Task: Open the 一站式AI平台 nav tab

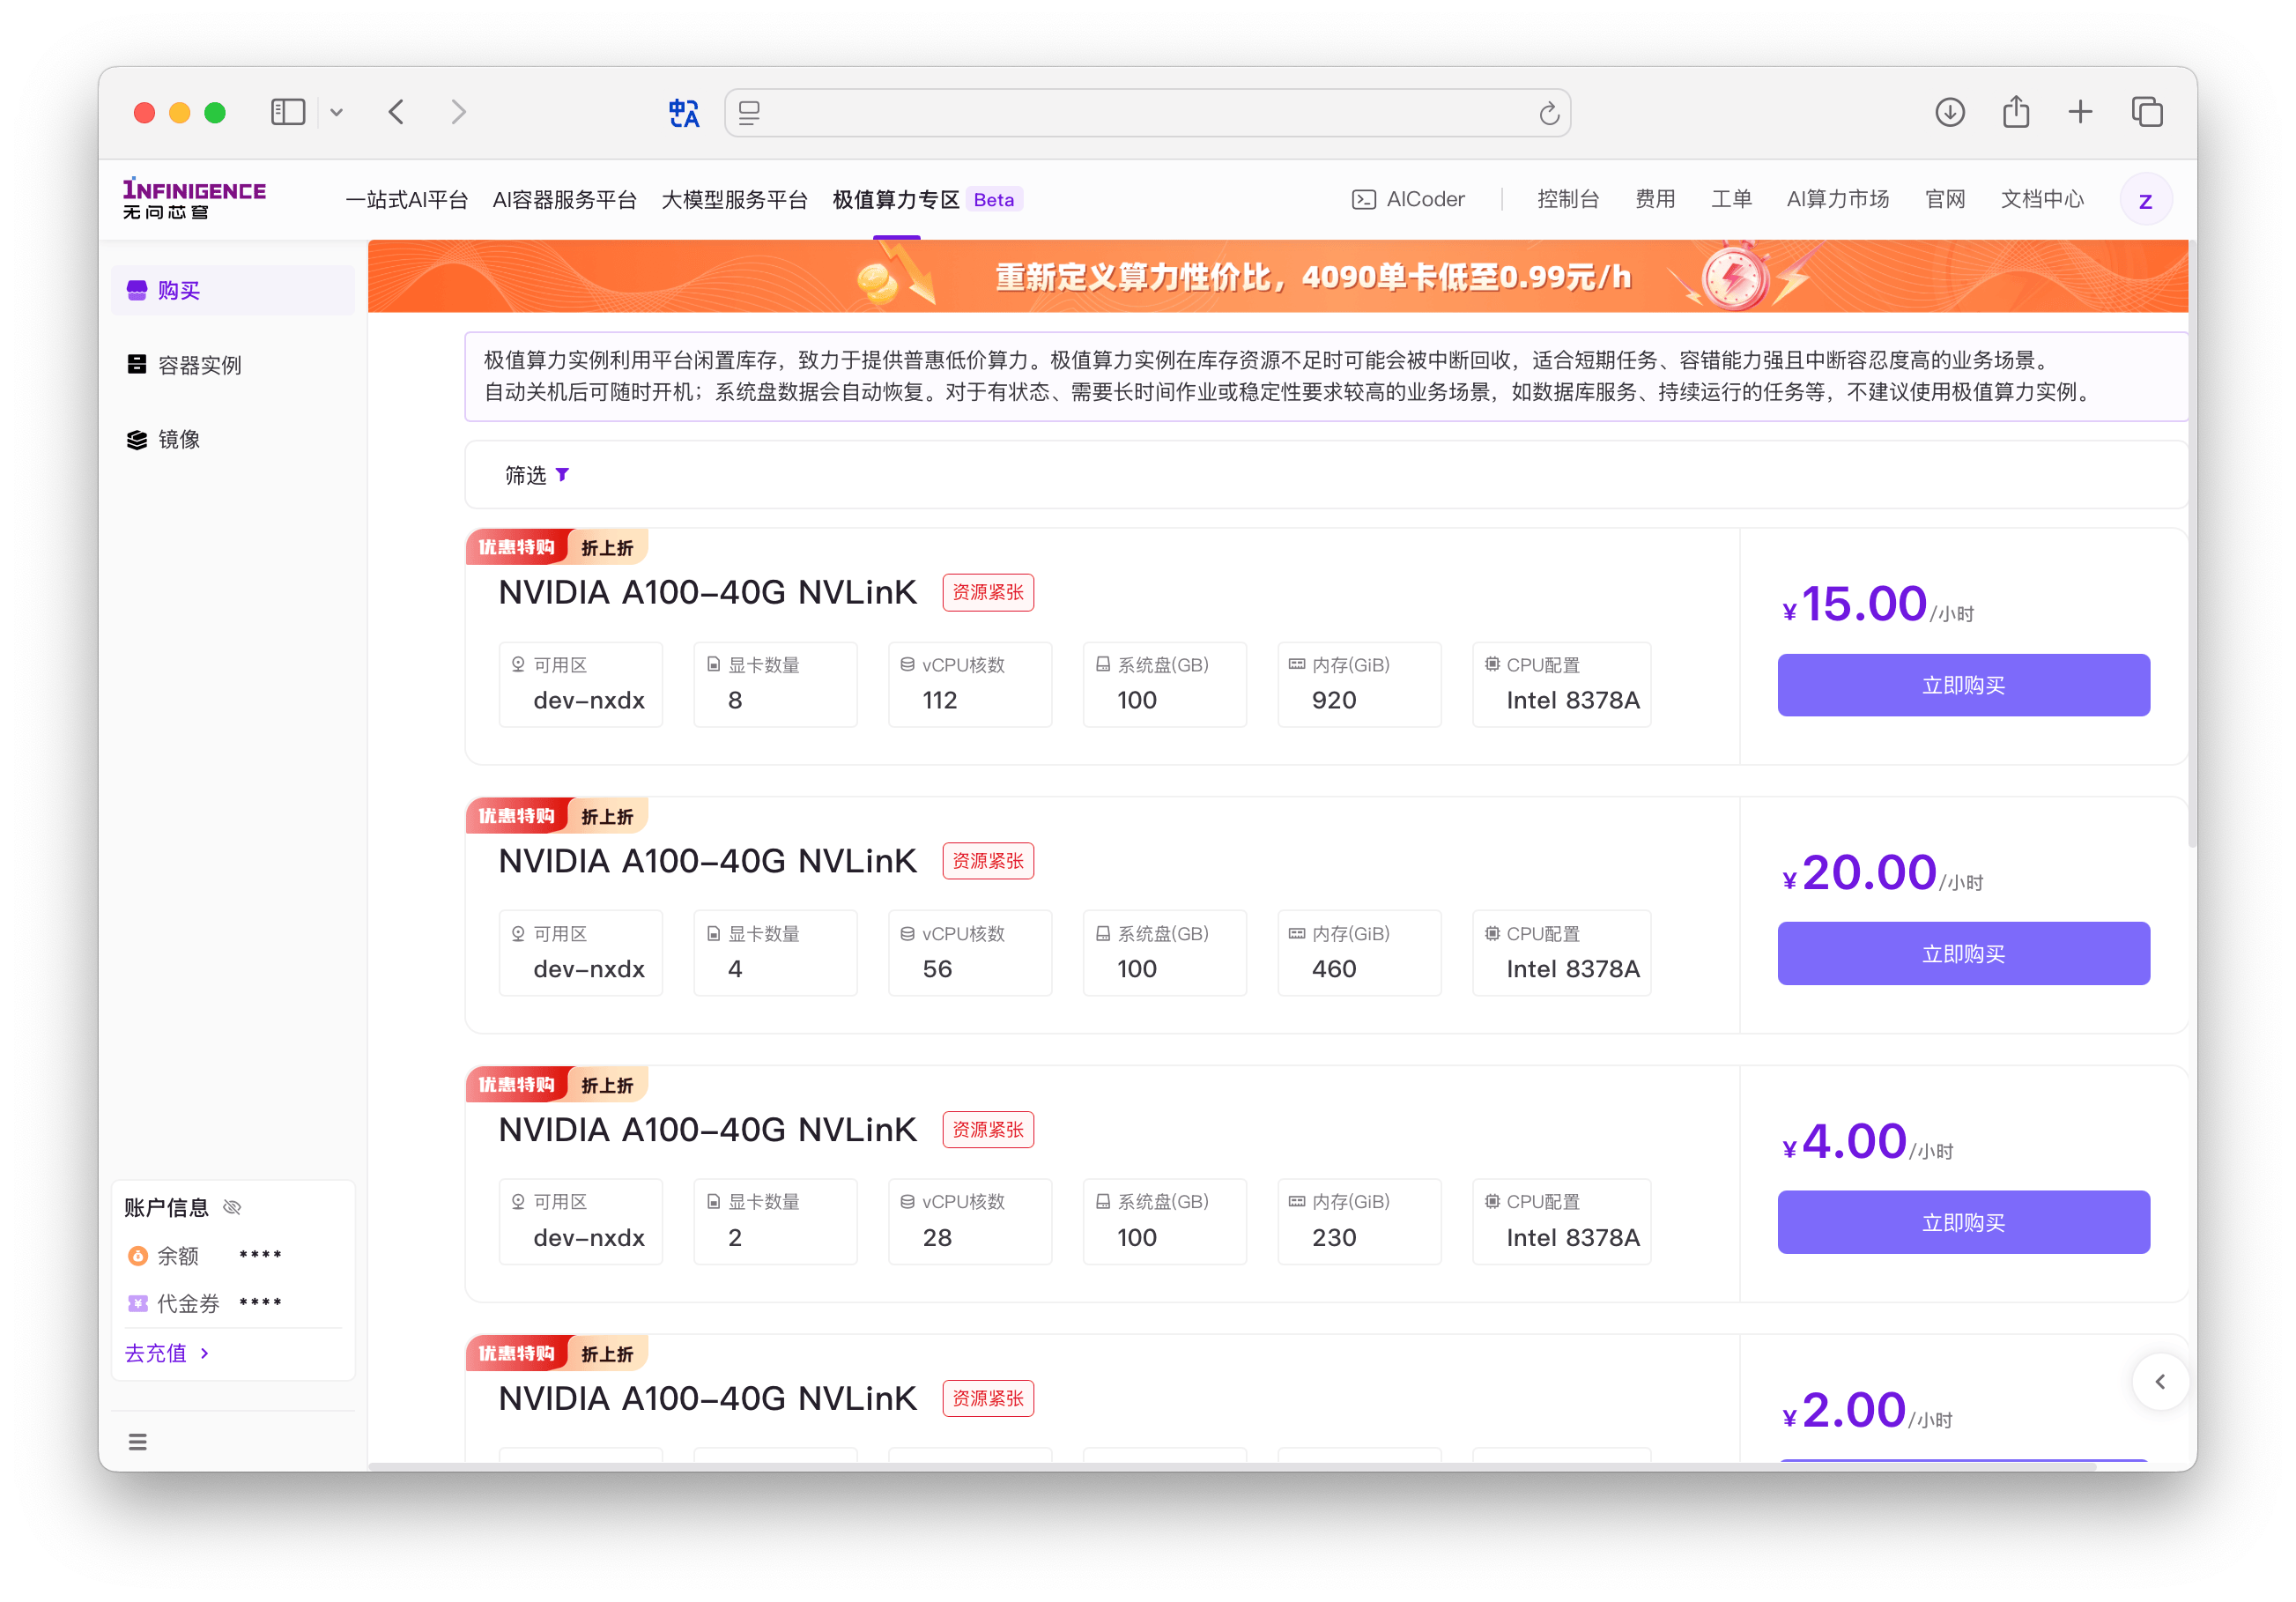Action: pos(407,199)
